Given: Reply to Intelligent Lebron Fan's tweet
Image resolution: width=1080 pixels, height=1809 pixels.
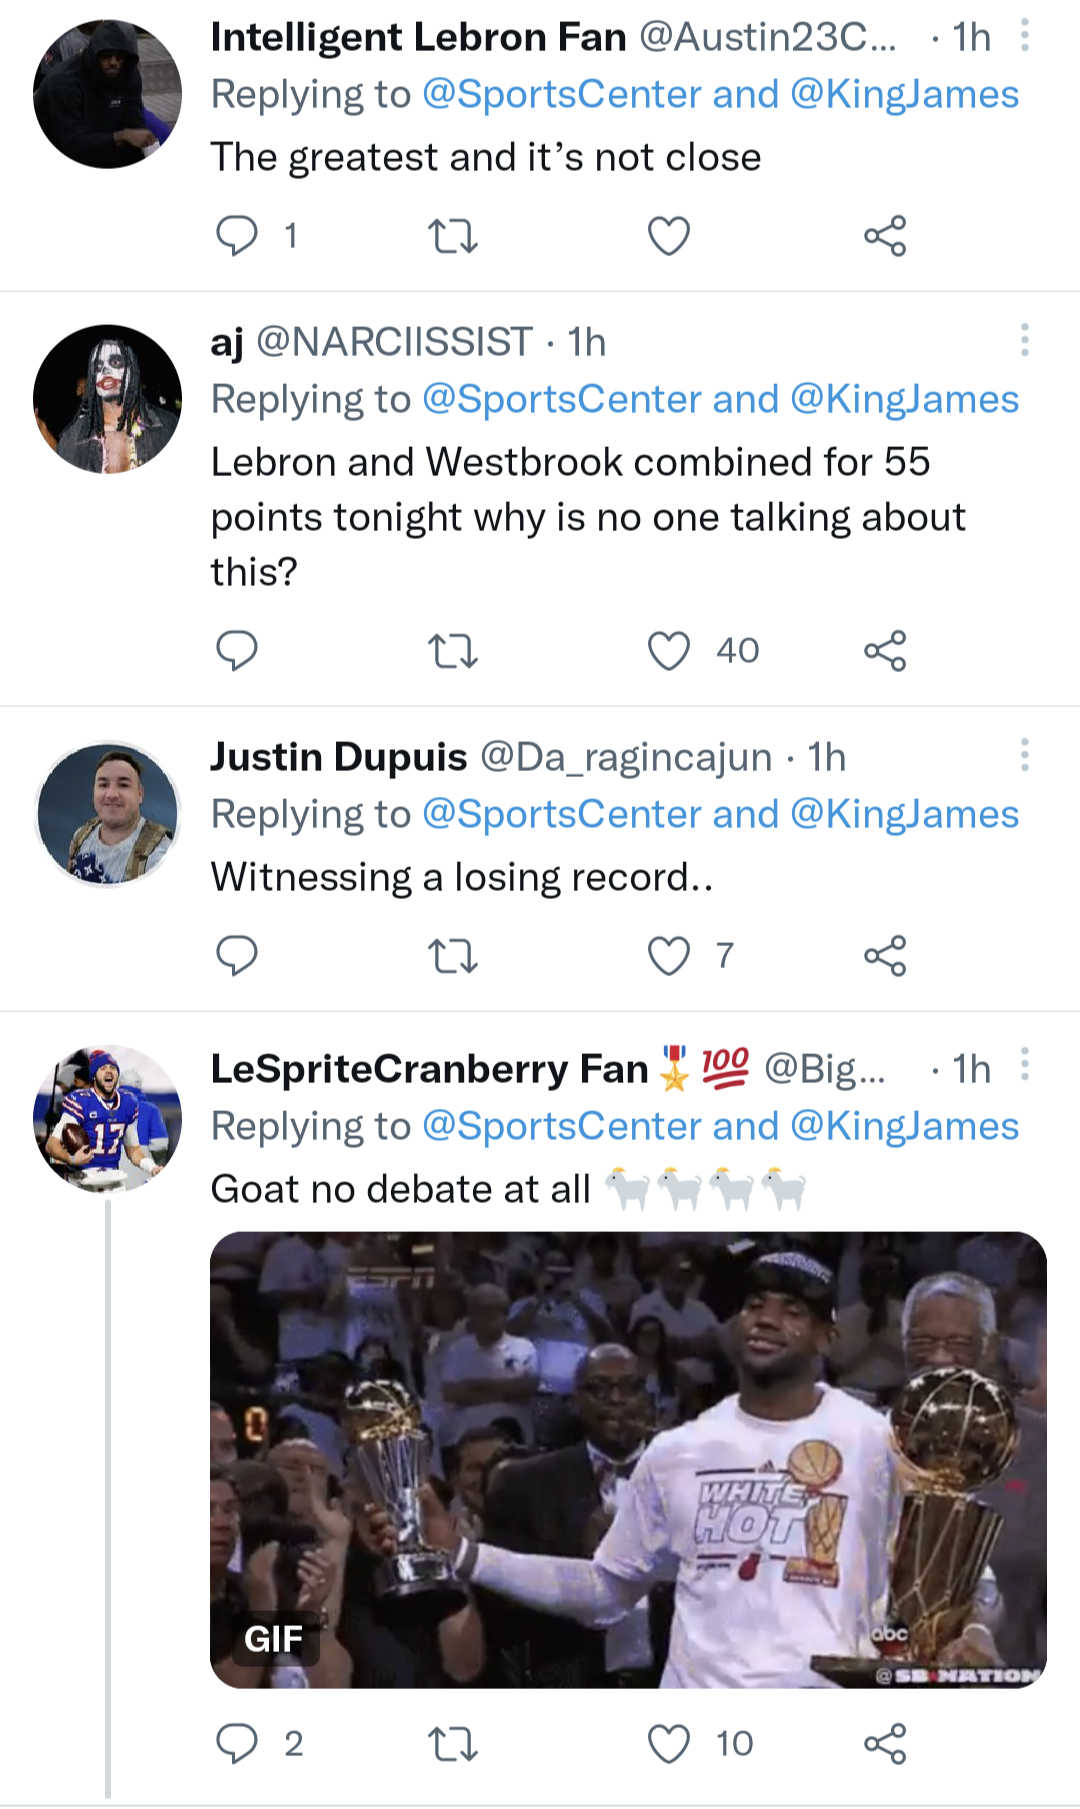Looking at the screenshot, I should click(237, 237).
